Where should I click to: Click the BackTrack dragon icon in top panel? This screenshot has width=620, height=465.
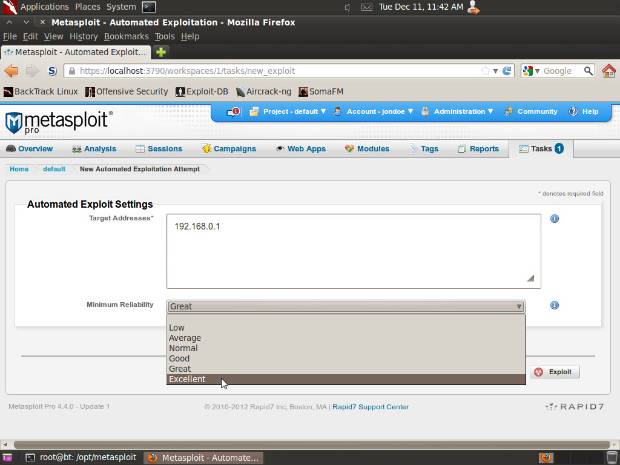click(9, 7)
